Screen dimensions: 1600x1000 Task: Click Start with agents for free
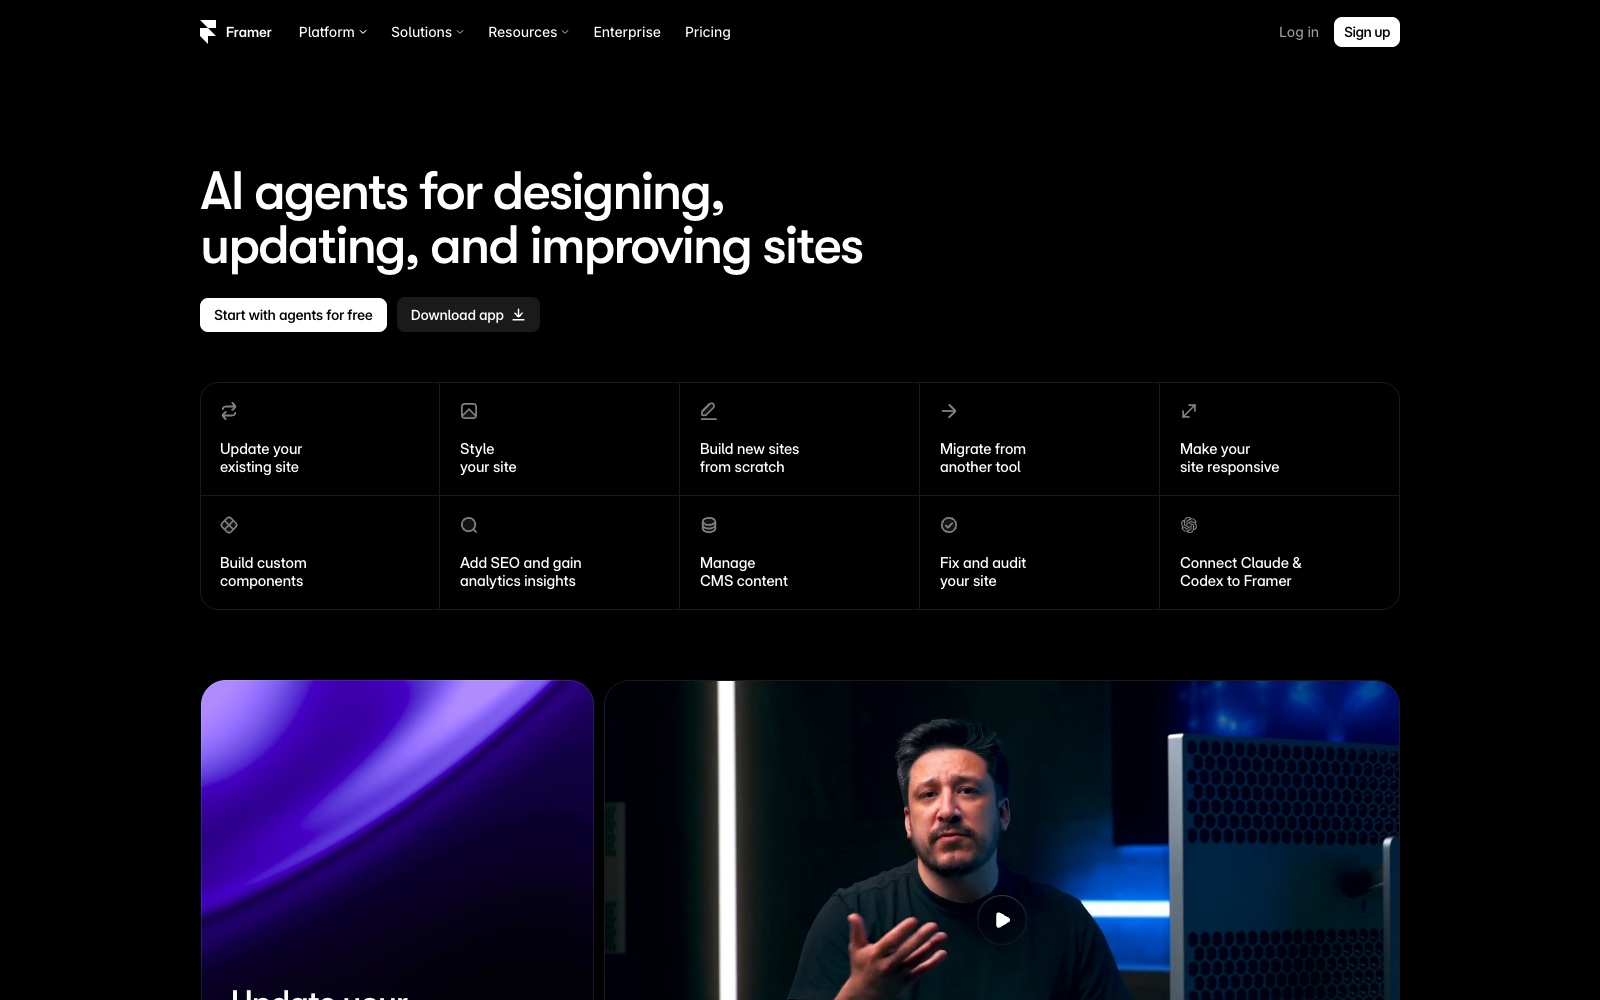coord(293,315)
